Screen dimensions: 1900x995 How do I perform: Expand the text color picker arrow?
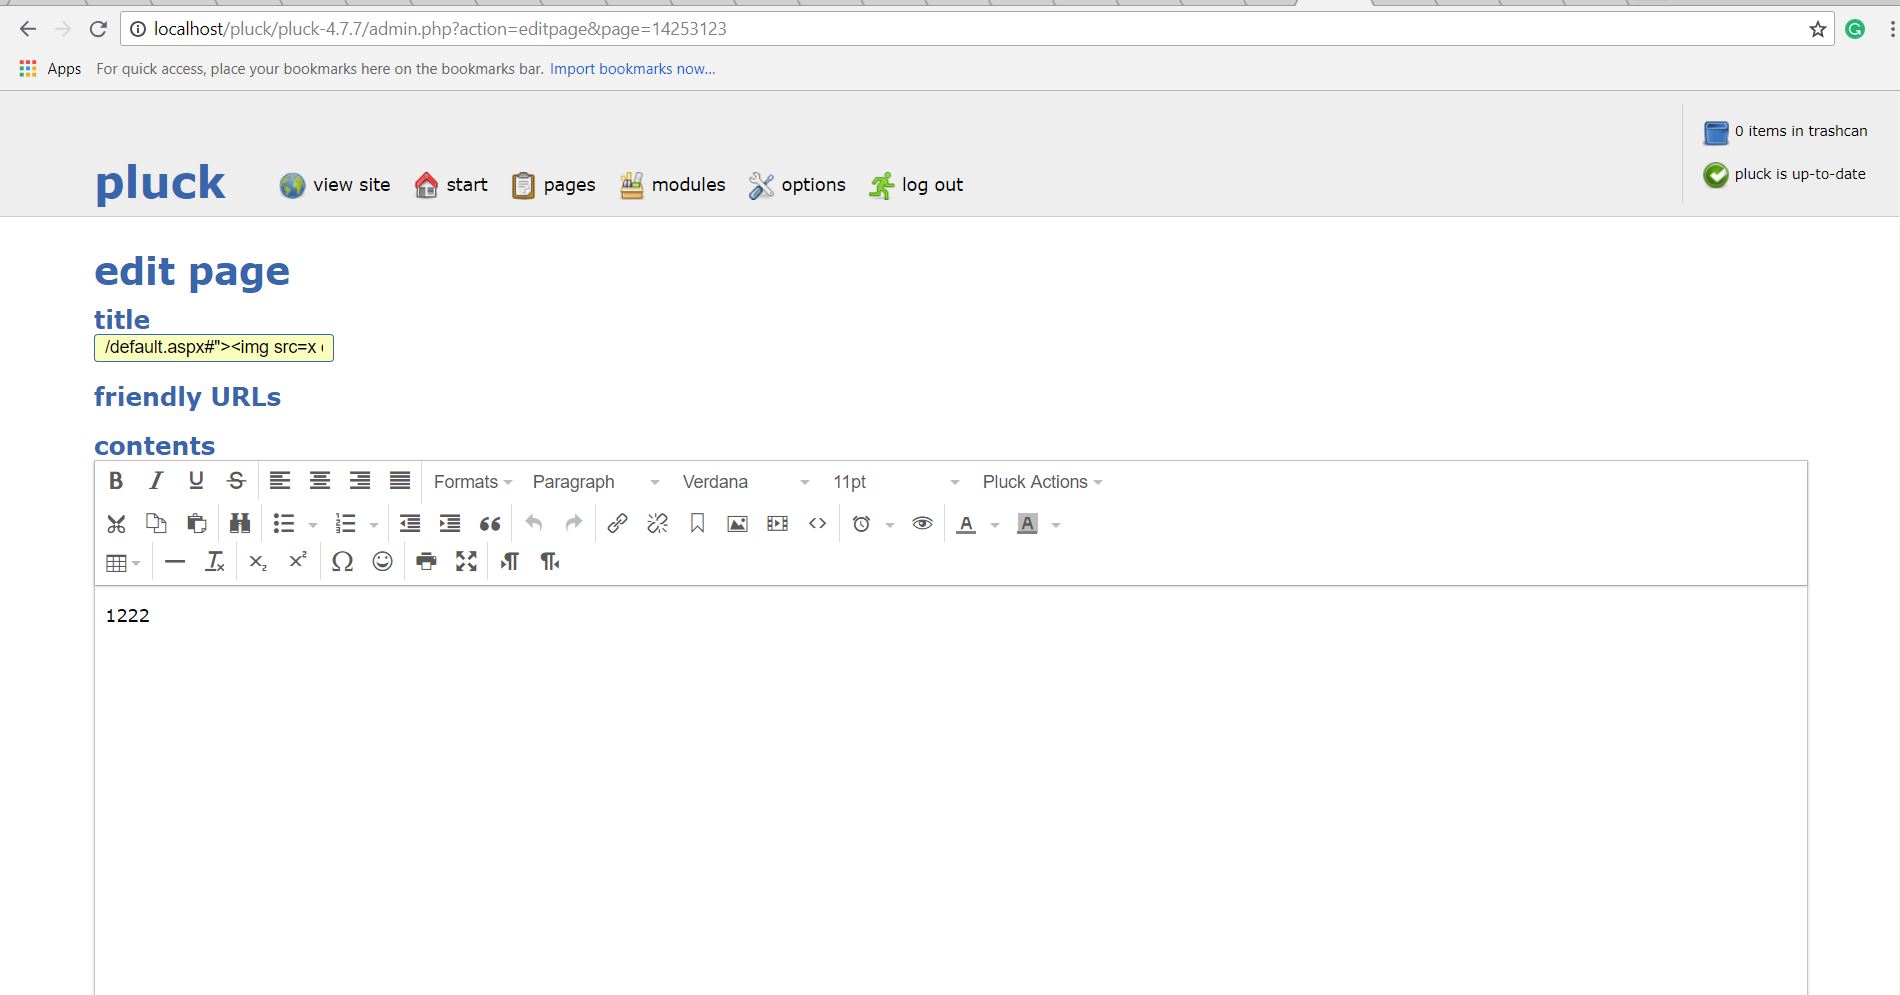click(x=995, y=524)
